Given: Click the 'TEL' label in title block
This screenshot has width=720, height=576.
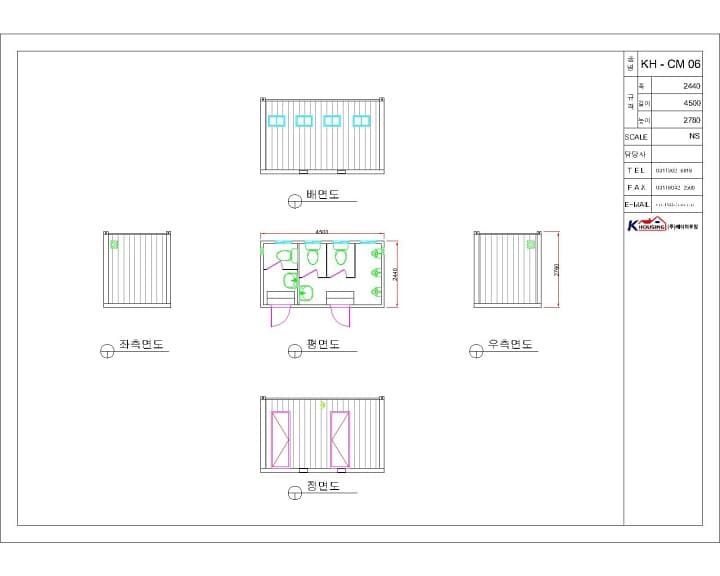Looking at the screenshot, I should click(x=636, y=170).
